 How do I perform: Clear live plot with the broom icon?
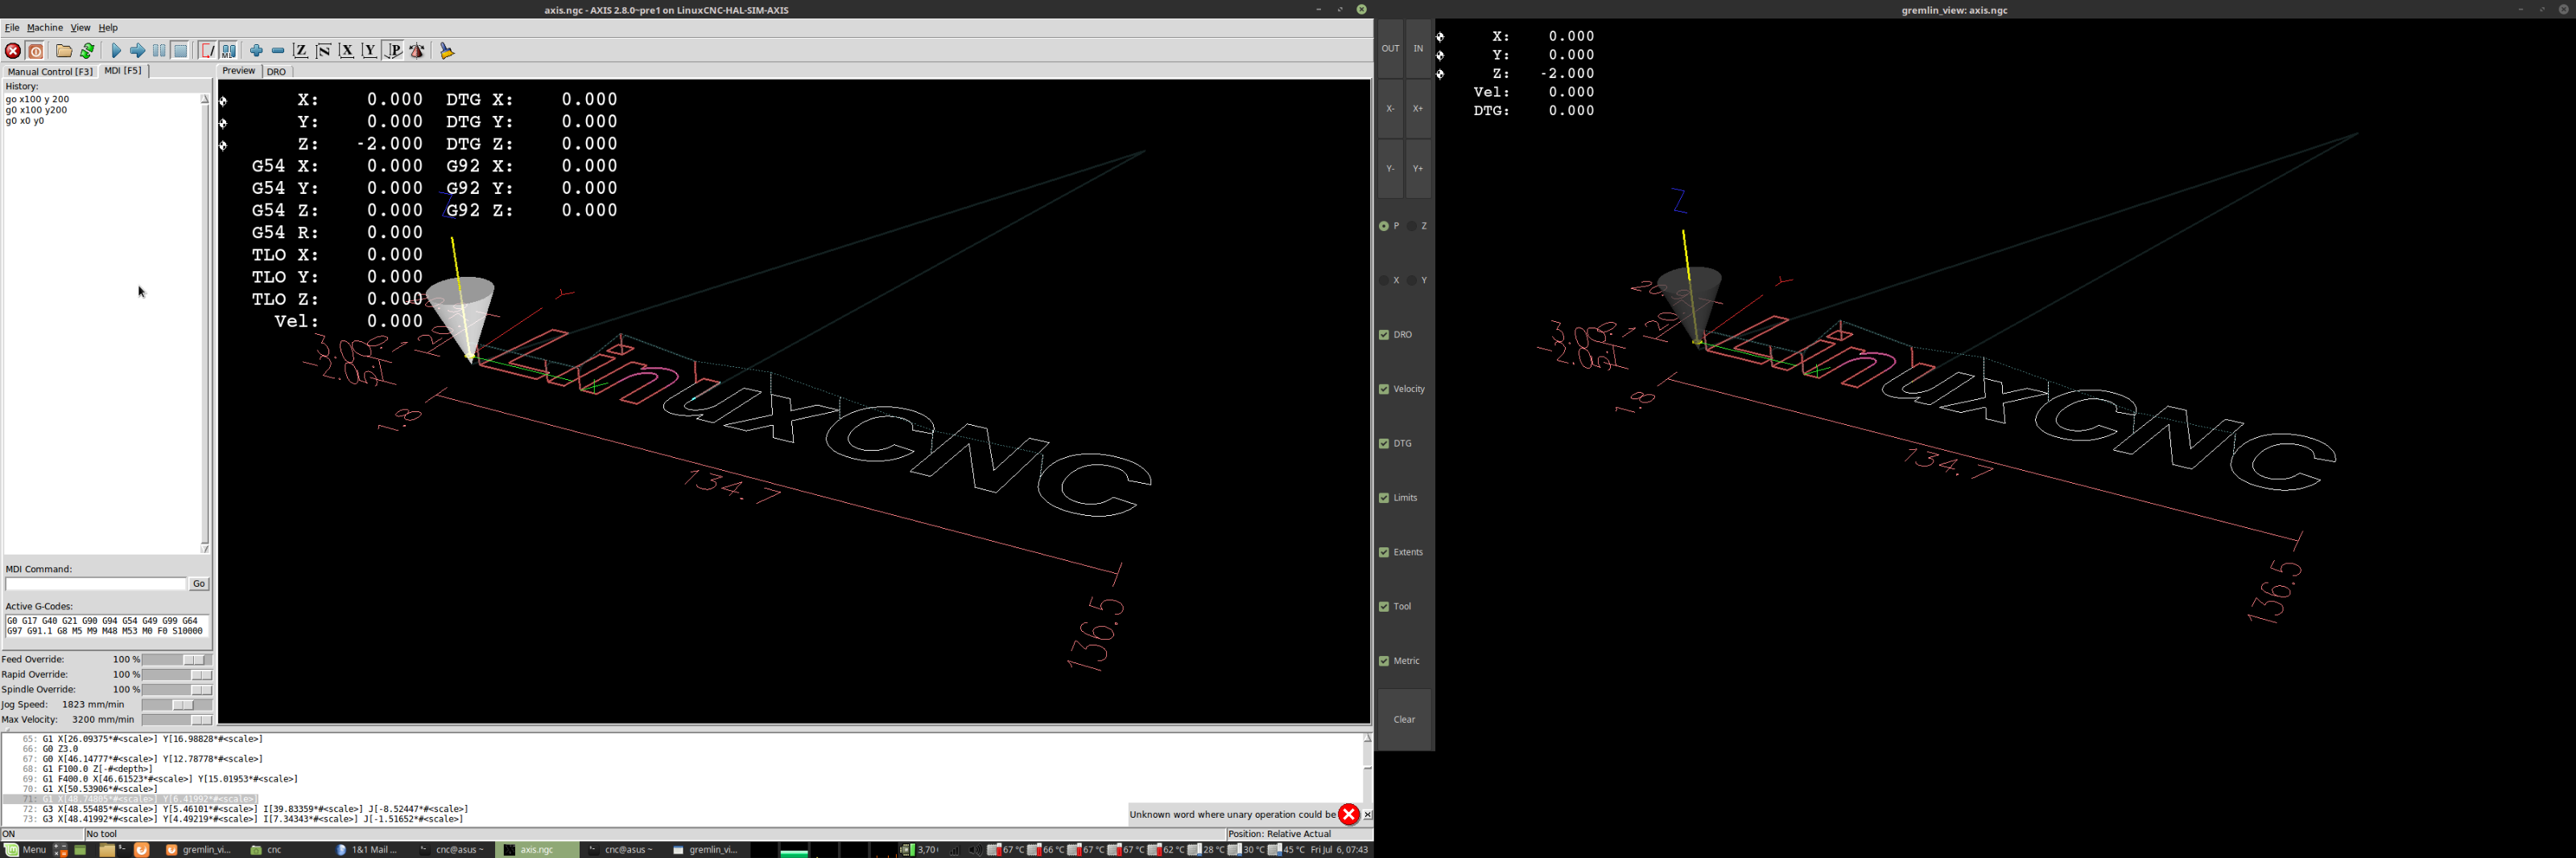tap(447, 51)
